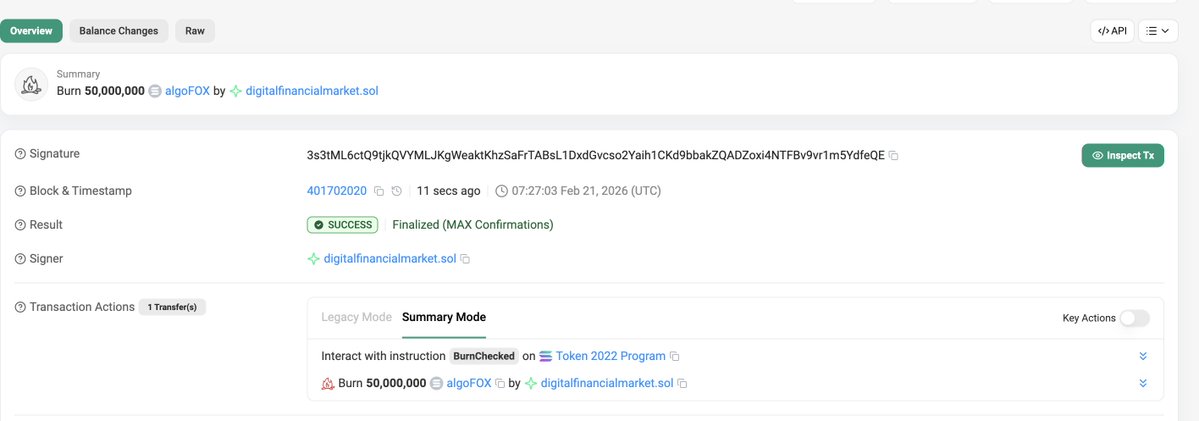Screen dimensions: 1199x421
Task: Copy the Signer address digitalfinancialmarket.sol
Action: coord(465,259)
